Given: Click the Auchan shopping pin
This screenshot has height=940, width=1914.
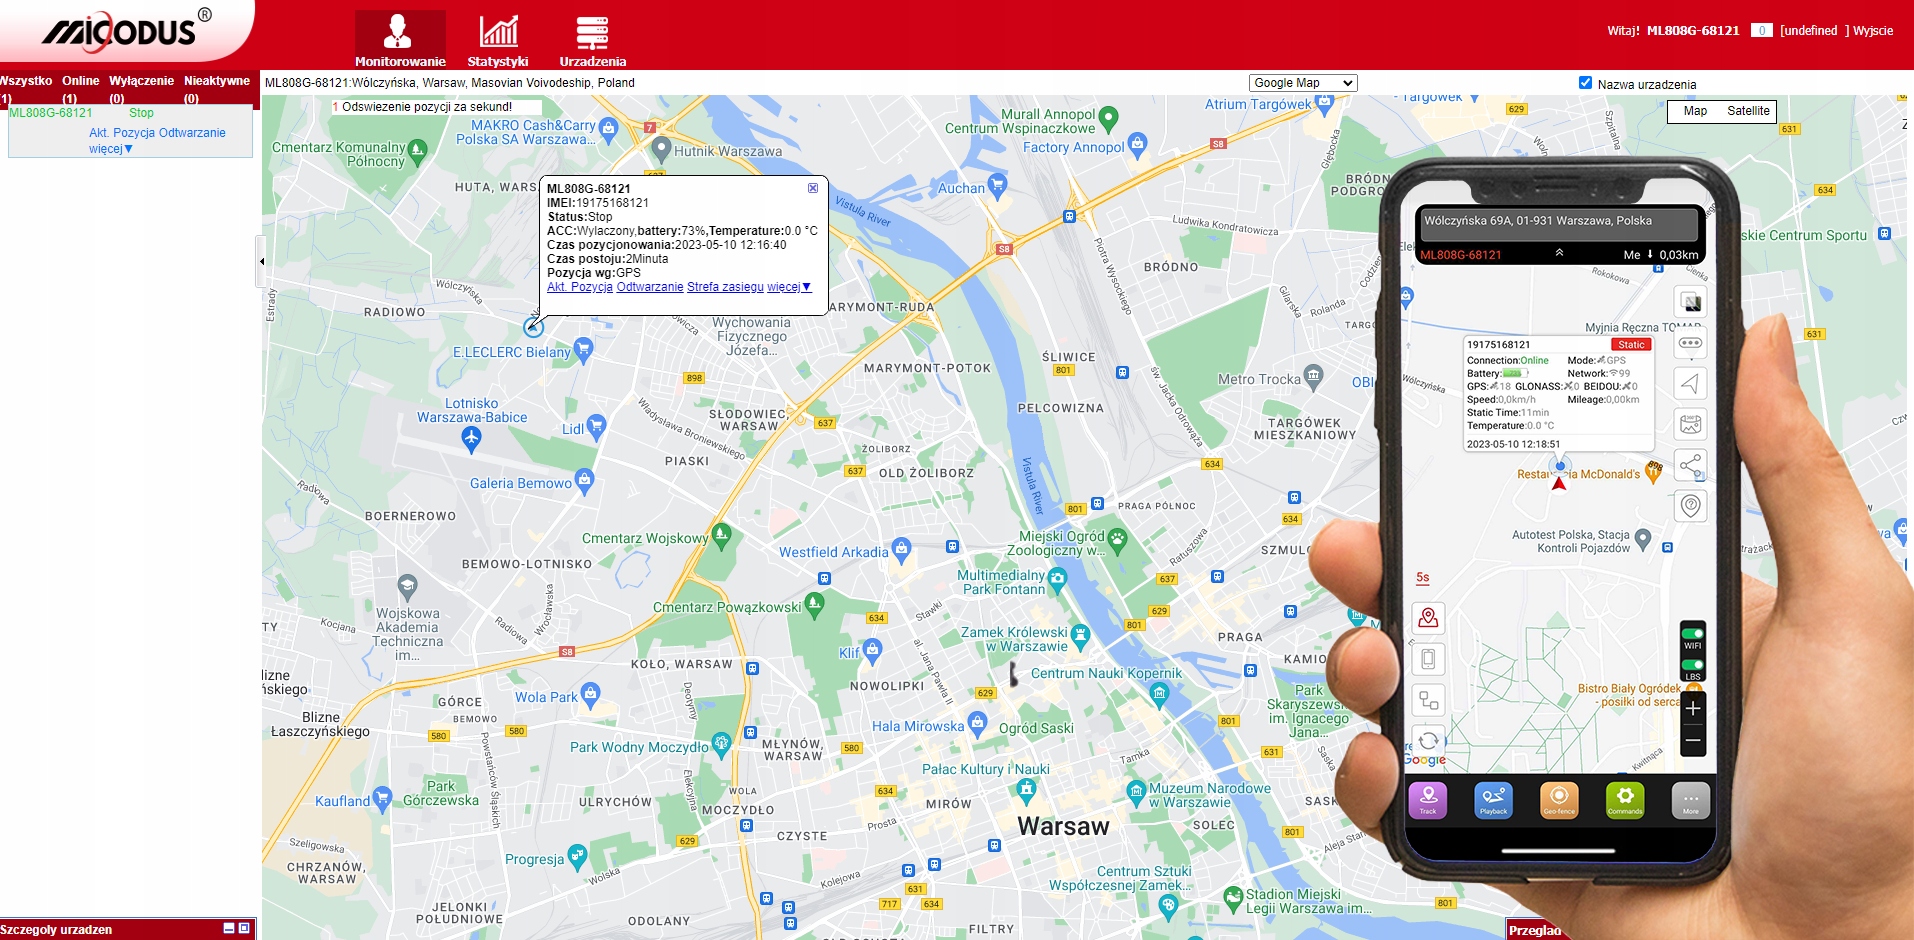Looking at the screenshot, I should click(997, 186).
